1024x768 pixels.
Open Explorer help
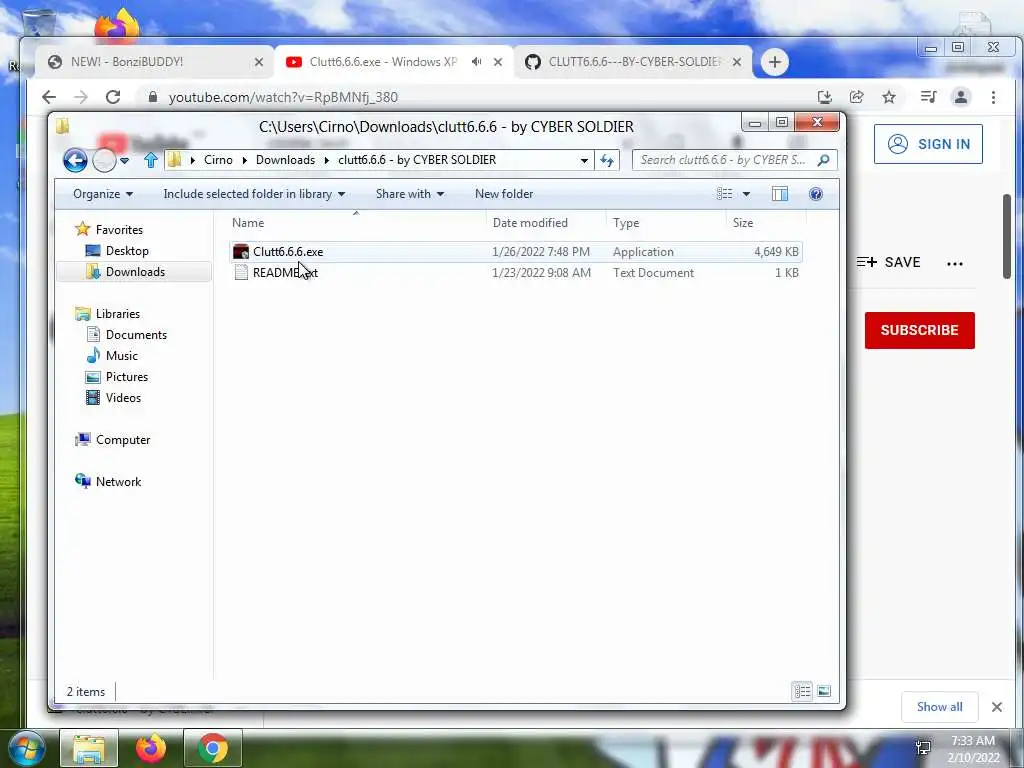click(x=816, y=194)
